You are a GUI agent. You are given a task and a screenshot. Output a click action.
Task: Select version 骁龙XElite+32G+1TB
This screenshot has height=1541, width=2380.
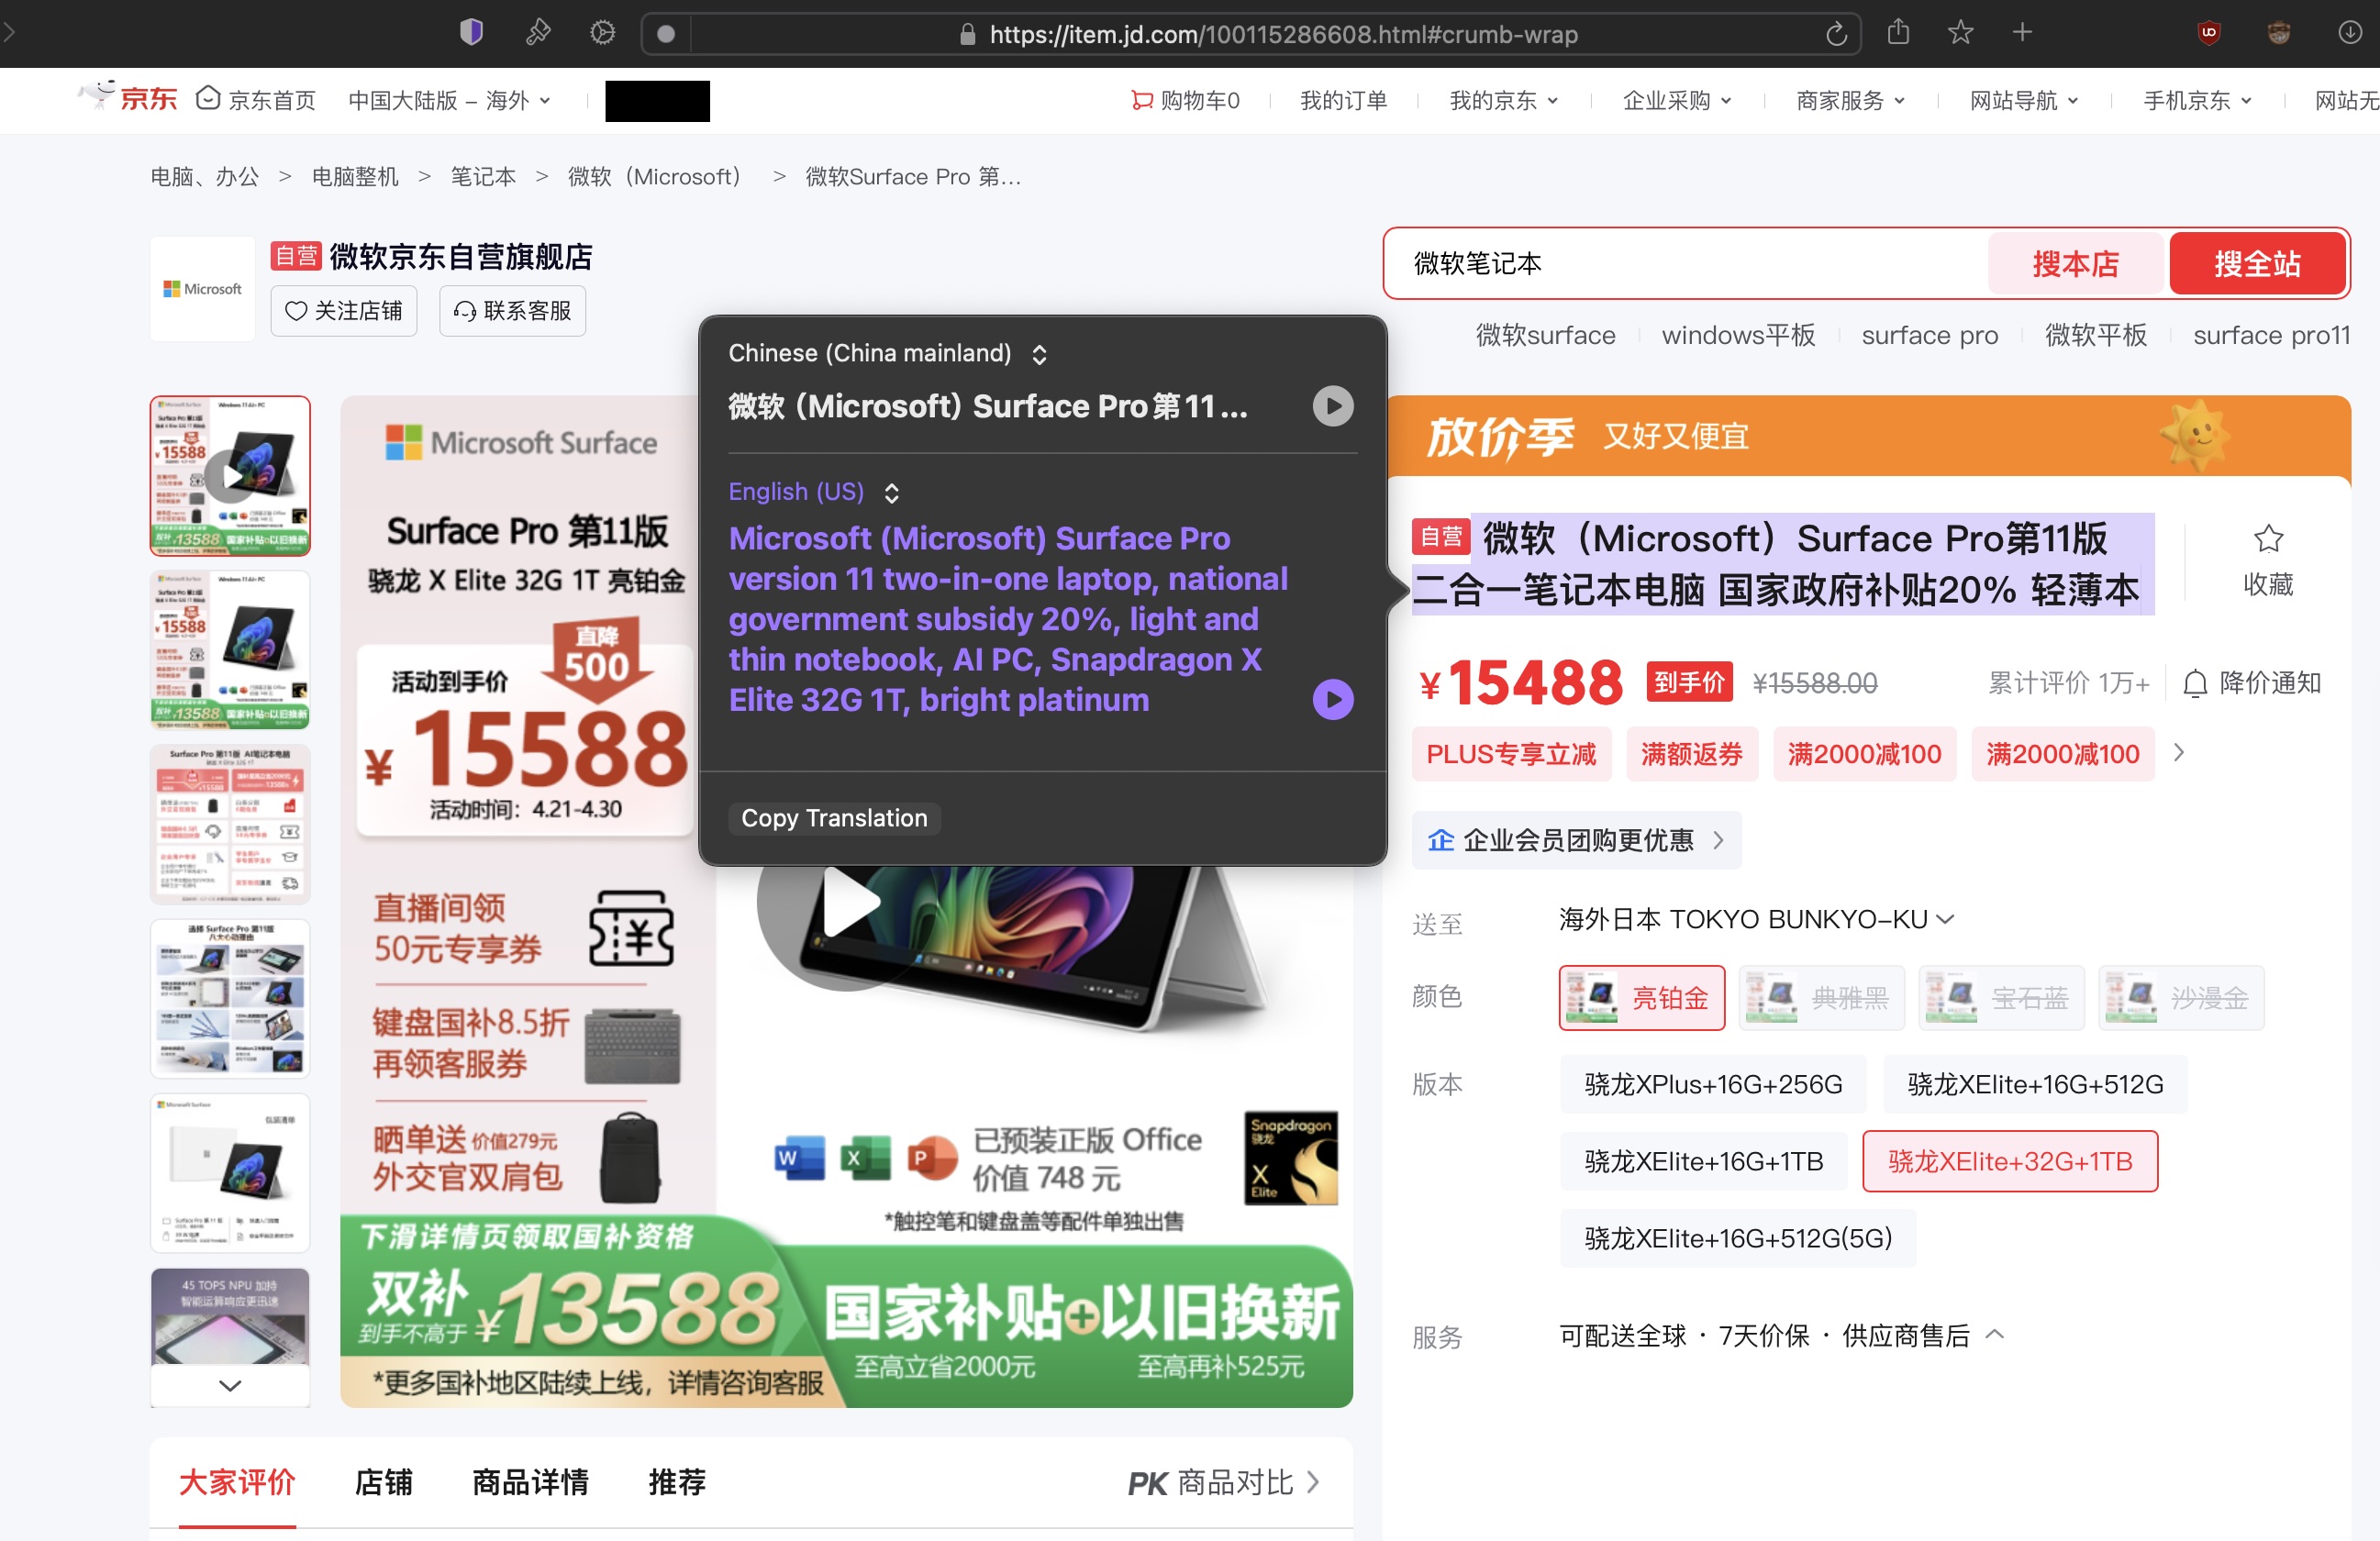(x=2010, y=1161)
